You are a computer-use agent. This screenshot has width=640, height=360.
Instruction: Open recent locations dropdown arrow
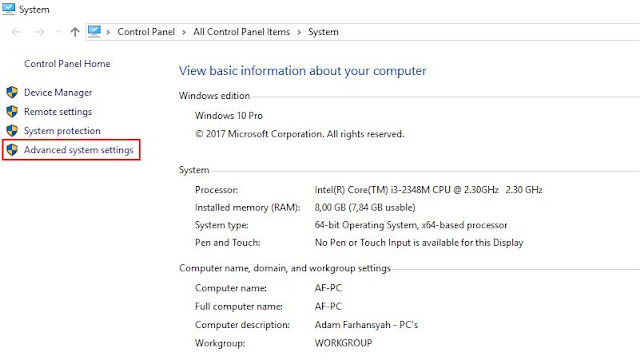(x=58, y=31)
